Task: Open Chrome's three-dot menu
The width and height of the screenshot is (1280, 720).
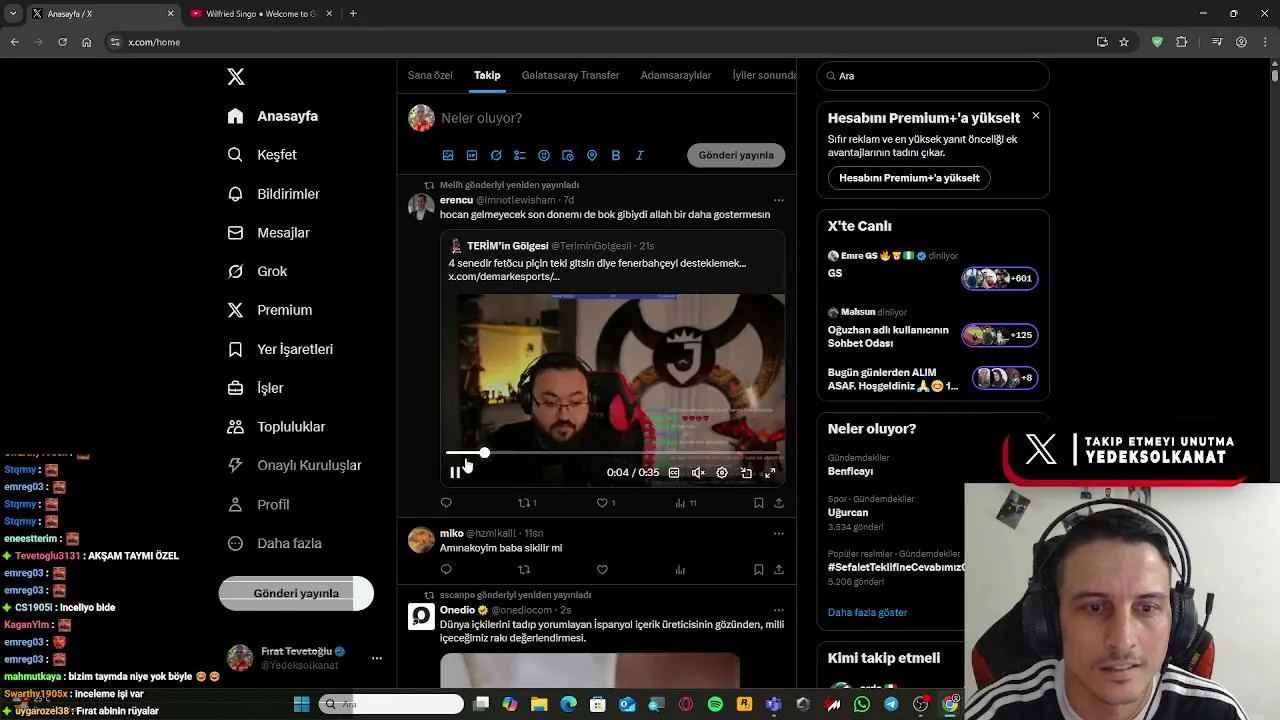Action: coord(1265,42)
